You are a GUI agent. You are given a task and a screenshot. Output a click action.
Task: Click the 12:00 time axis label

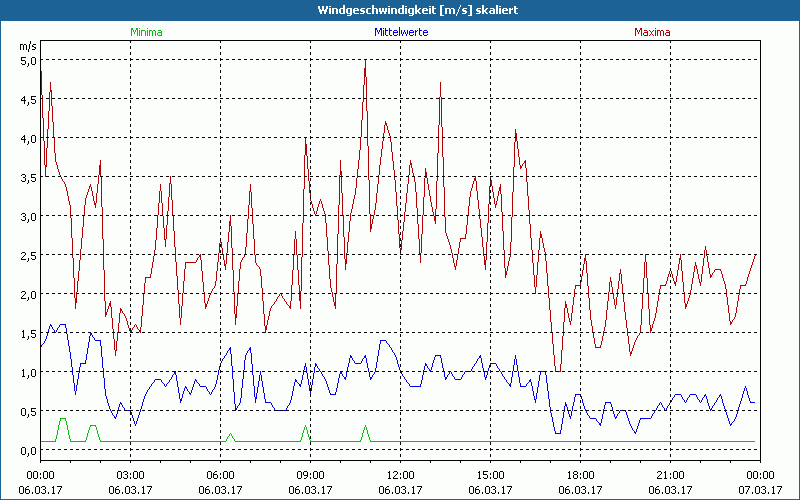point(400,475)
